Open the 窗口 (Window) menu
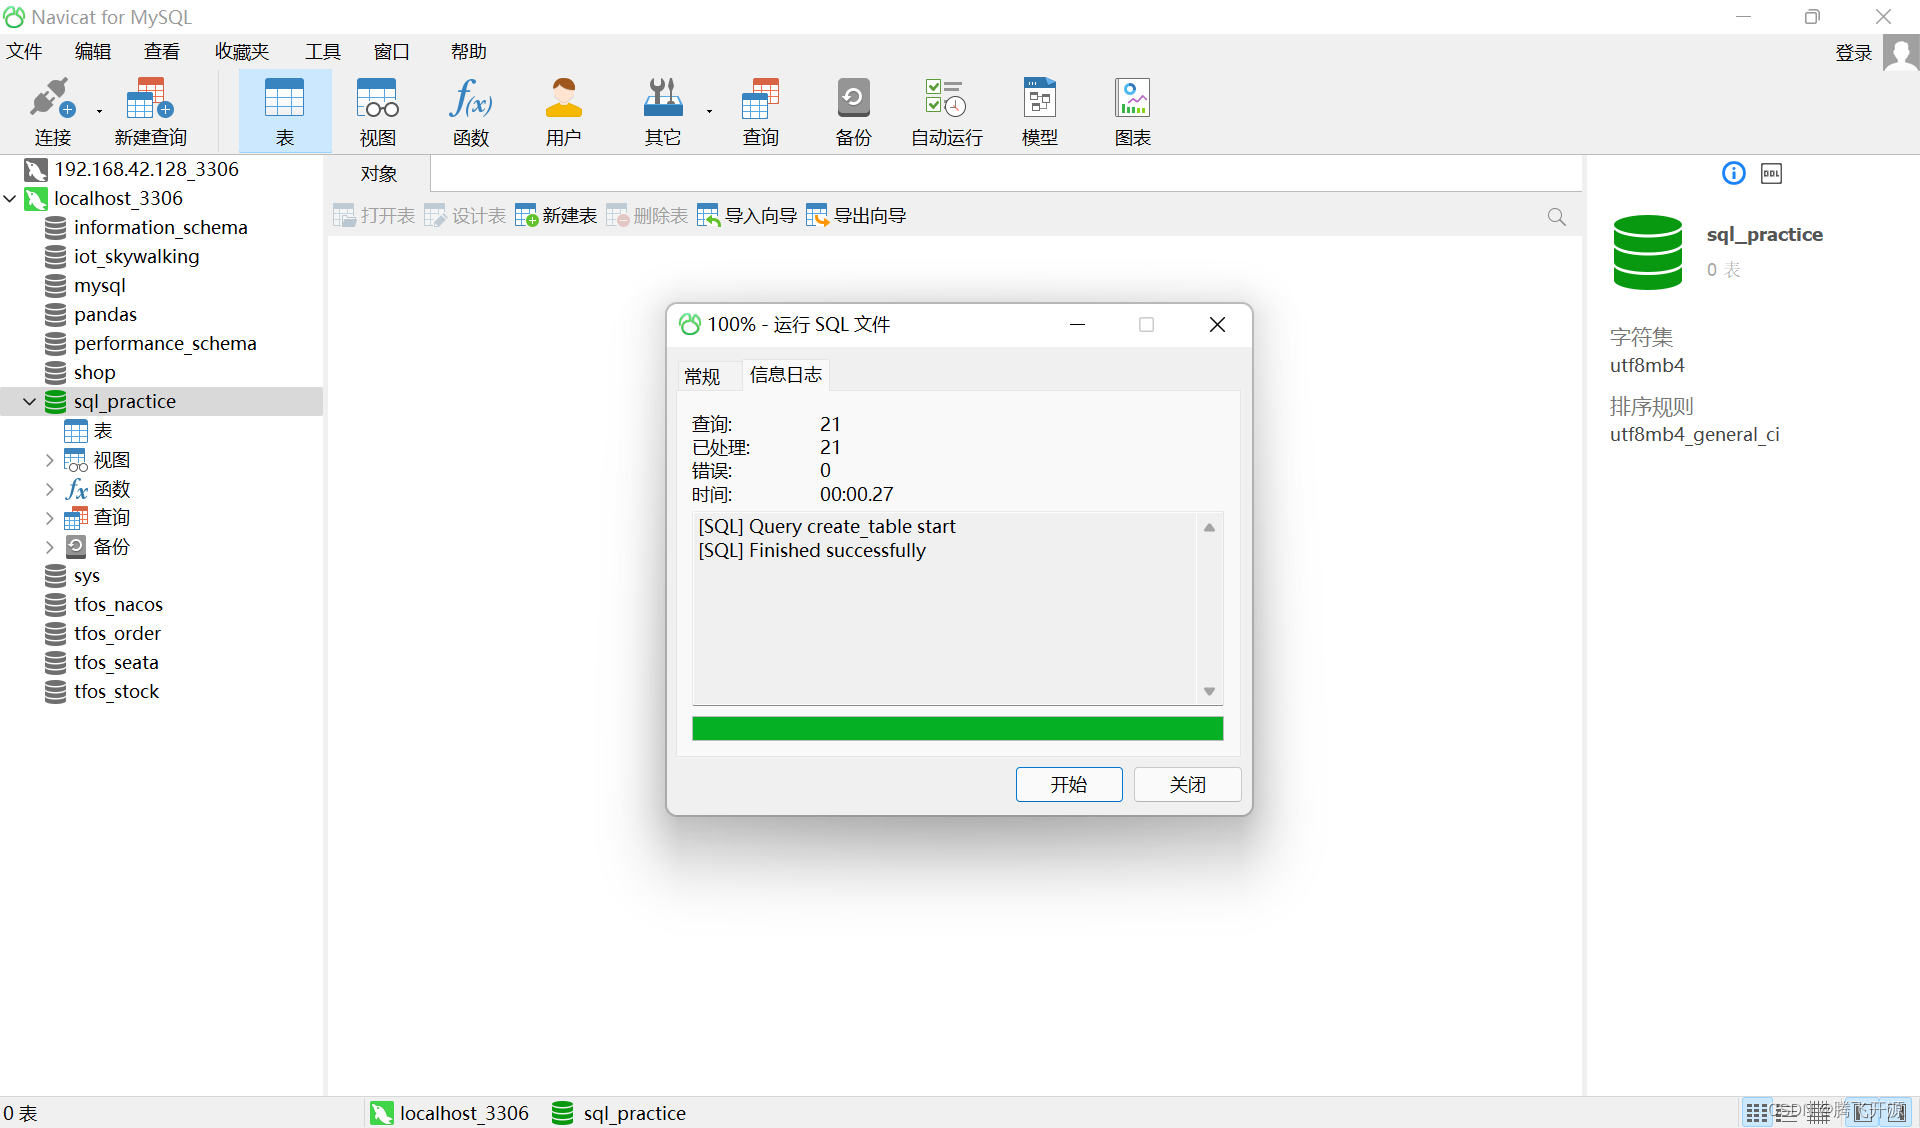The width and height of the screenshot is (1920, 1128). point(392,52)
